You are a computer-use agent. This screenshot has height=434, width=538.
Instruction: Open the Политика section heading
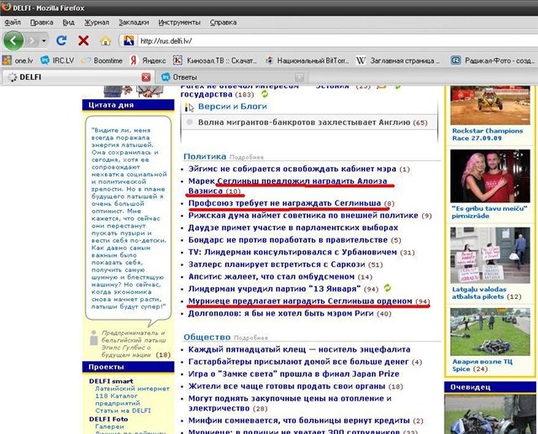205,156
